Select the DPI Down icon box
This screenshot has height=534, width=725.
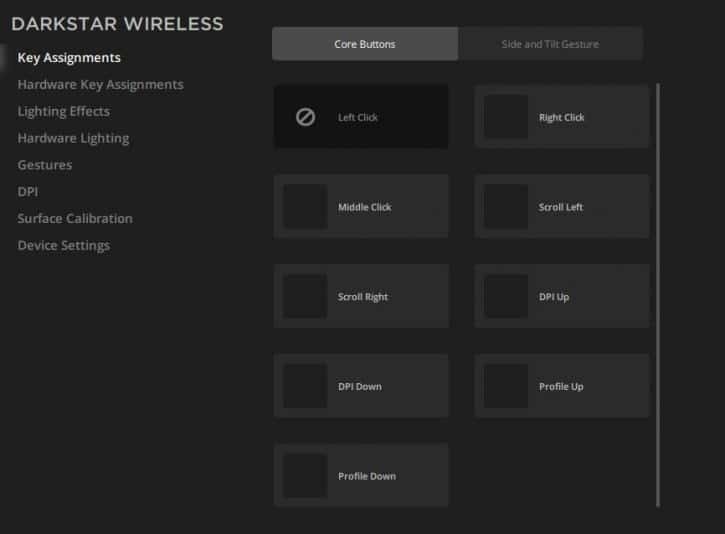coord(305,386)
